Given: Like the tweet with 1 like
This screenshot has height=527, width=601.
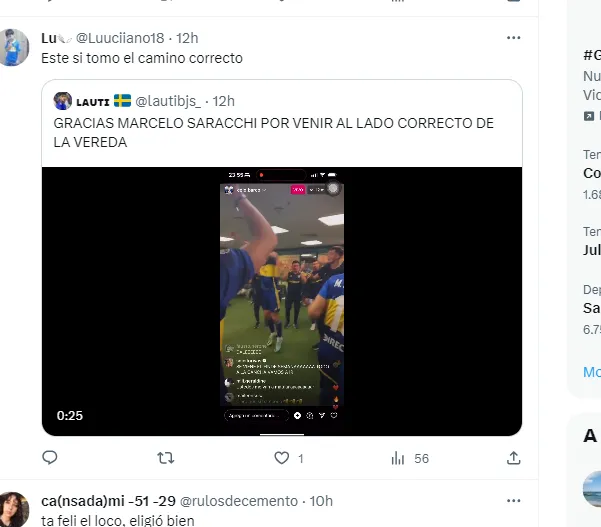Looking at the screenshot, I should point(282,458).
